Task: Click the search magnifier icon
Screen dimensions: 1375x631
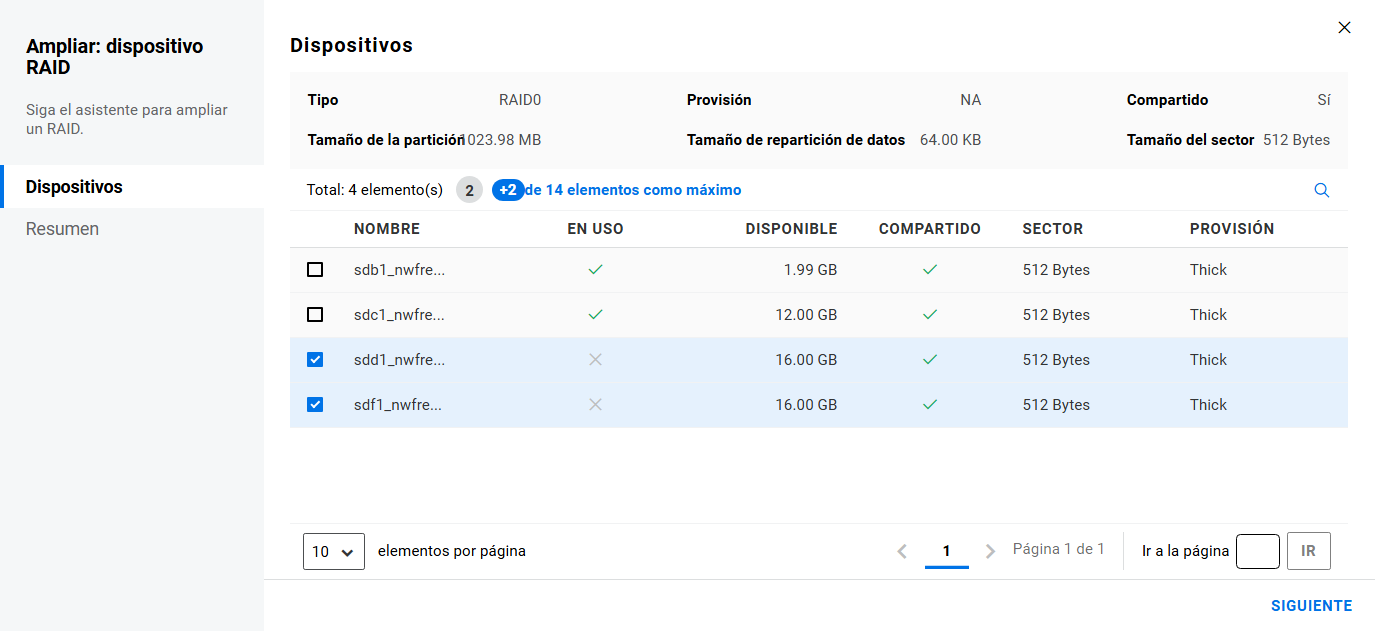Action: [x=1321, y=190]
